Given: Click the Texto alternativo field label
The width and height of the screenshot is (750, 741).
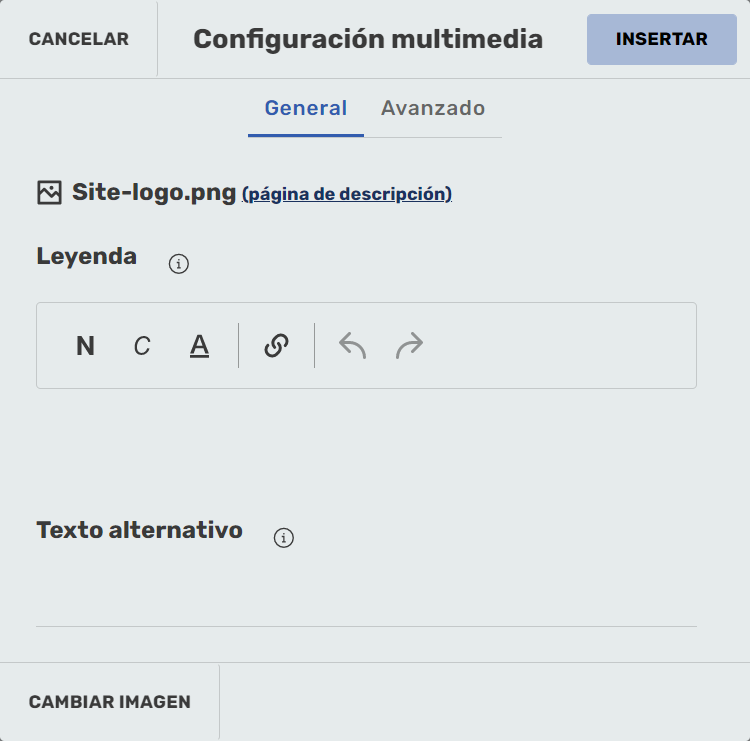Looking at the screenshot, I should click(140, 530).
